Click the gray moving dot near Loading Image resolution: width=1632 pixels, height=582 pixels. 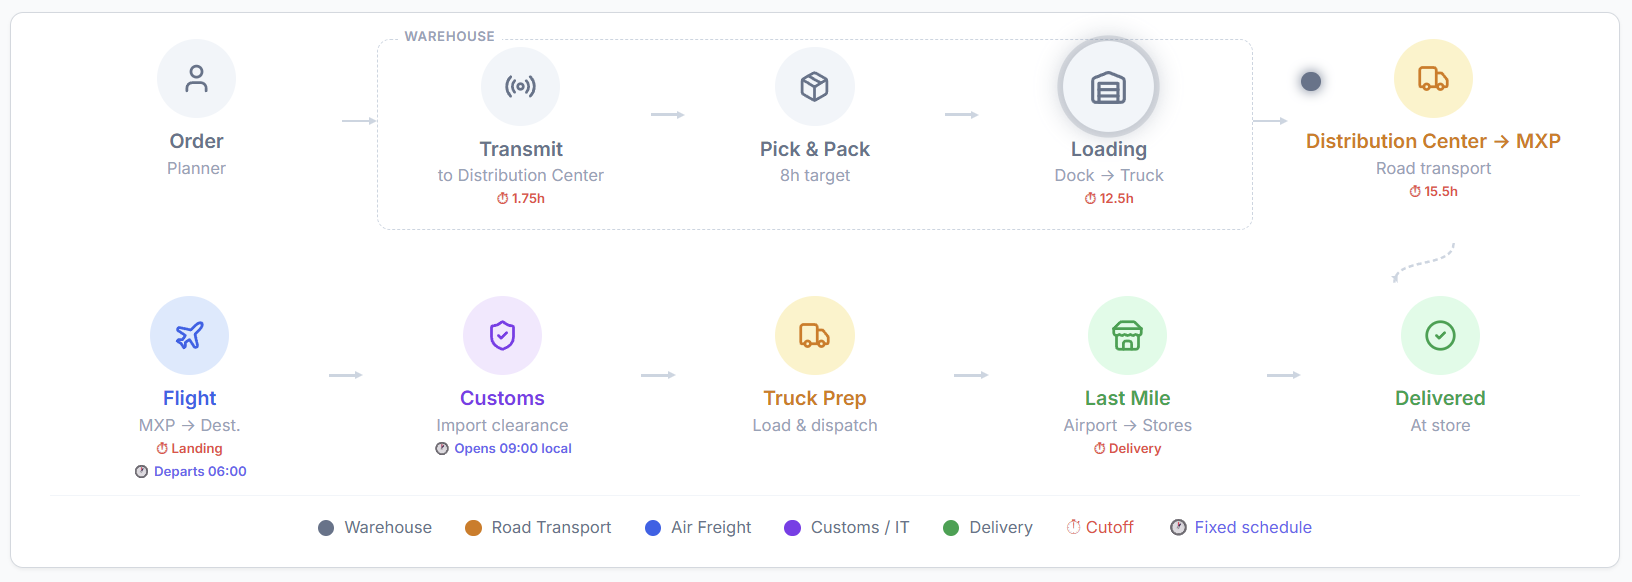(x=1311, y=81)
